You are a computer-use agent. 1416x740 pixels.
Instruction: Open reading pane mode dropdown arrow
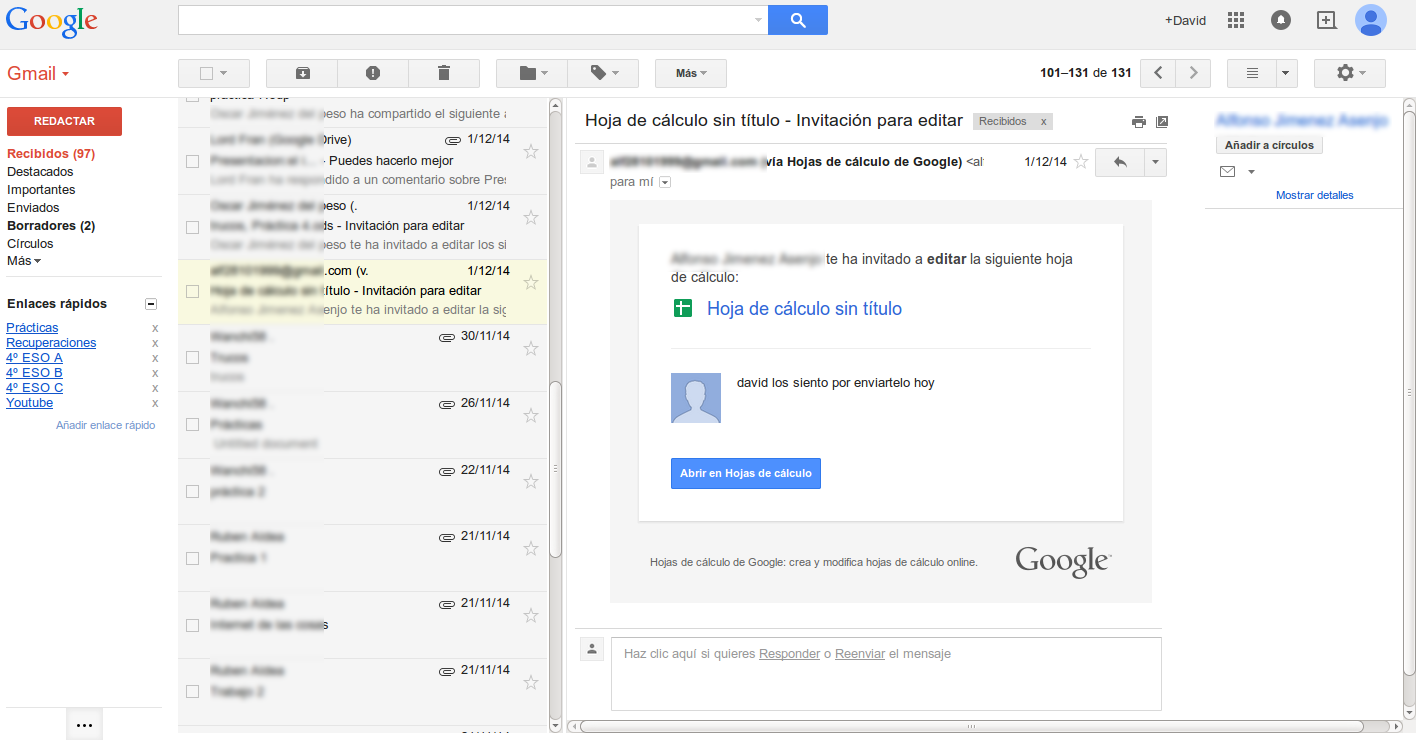pos(1287,73)
